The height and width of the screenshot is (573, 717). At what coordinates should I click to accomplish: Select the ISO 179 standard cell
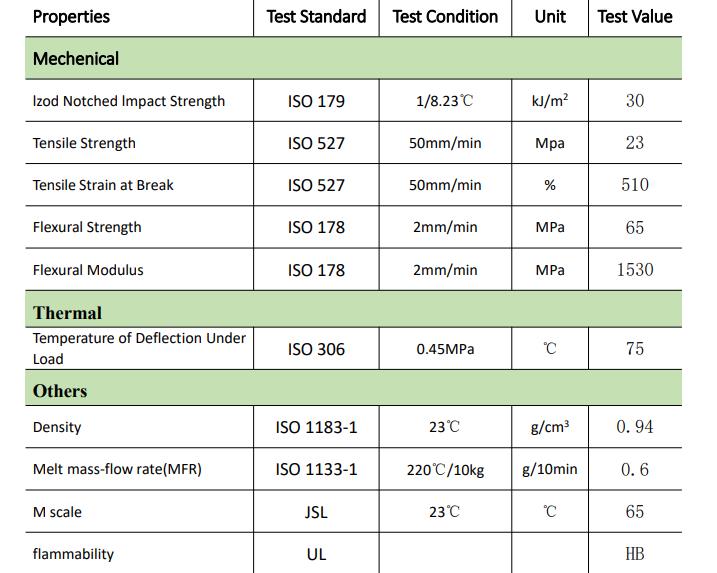point(316,101)
